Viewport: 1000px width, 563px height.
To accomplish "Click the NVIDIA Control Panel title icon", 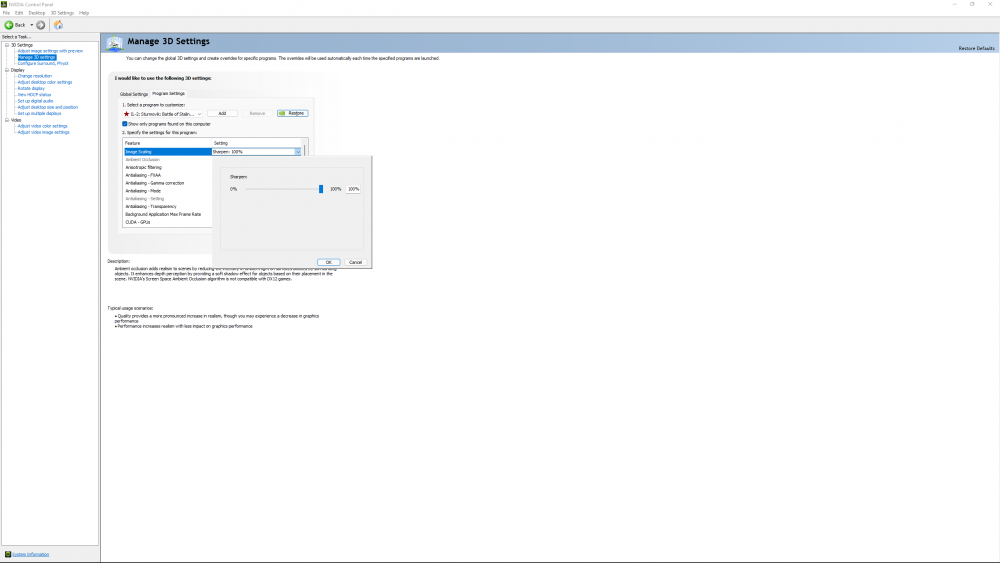I will 4,4.
